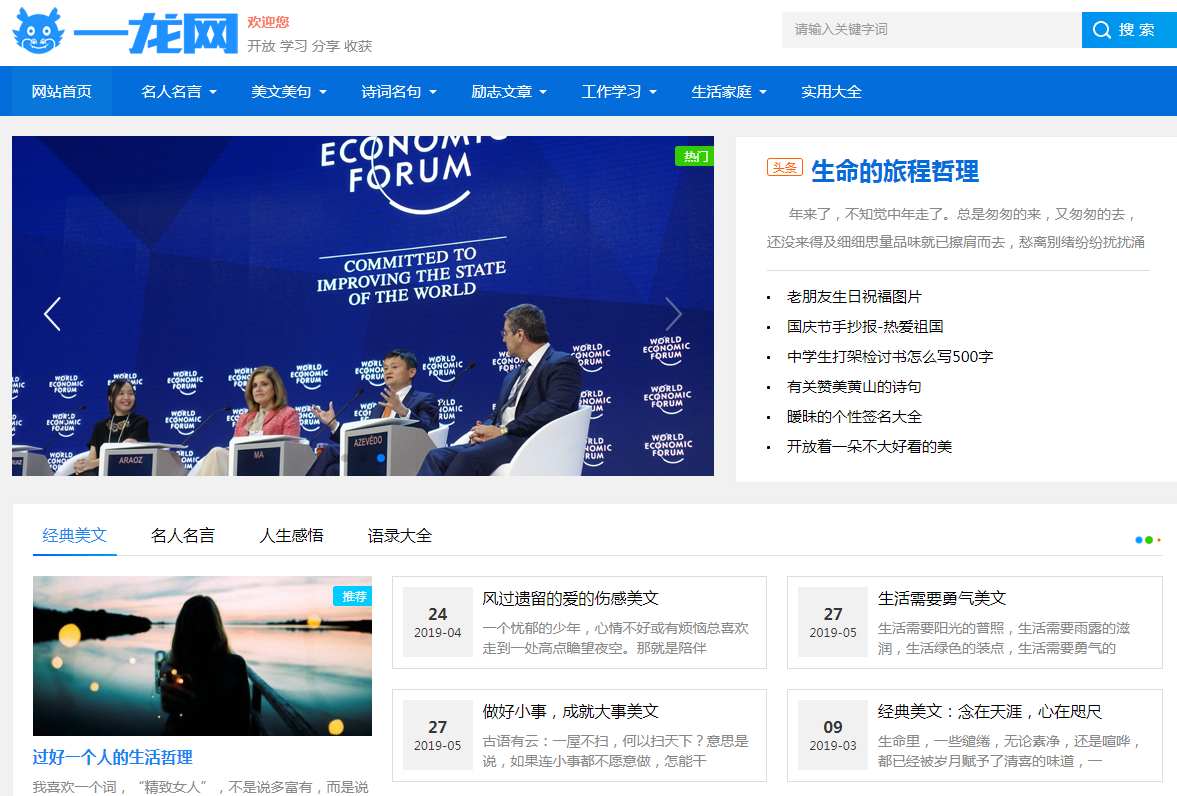This screenshot has width=1177, height=796.
Task: Click the 欢迎您 welcome text
Action: (268, 22)
